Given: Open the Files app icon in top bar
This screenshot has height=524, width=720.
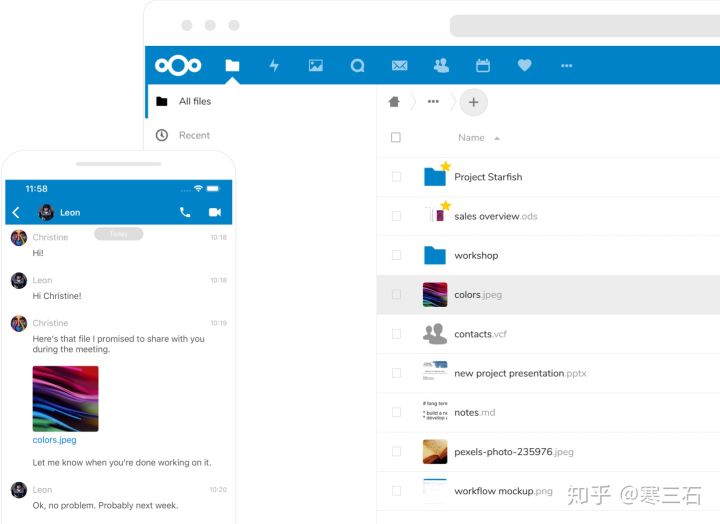Looking at the screenshot, I should [232, 66].
